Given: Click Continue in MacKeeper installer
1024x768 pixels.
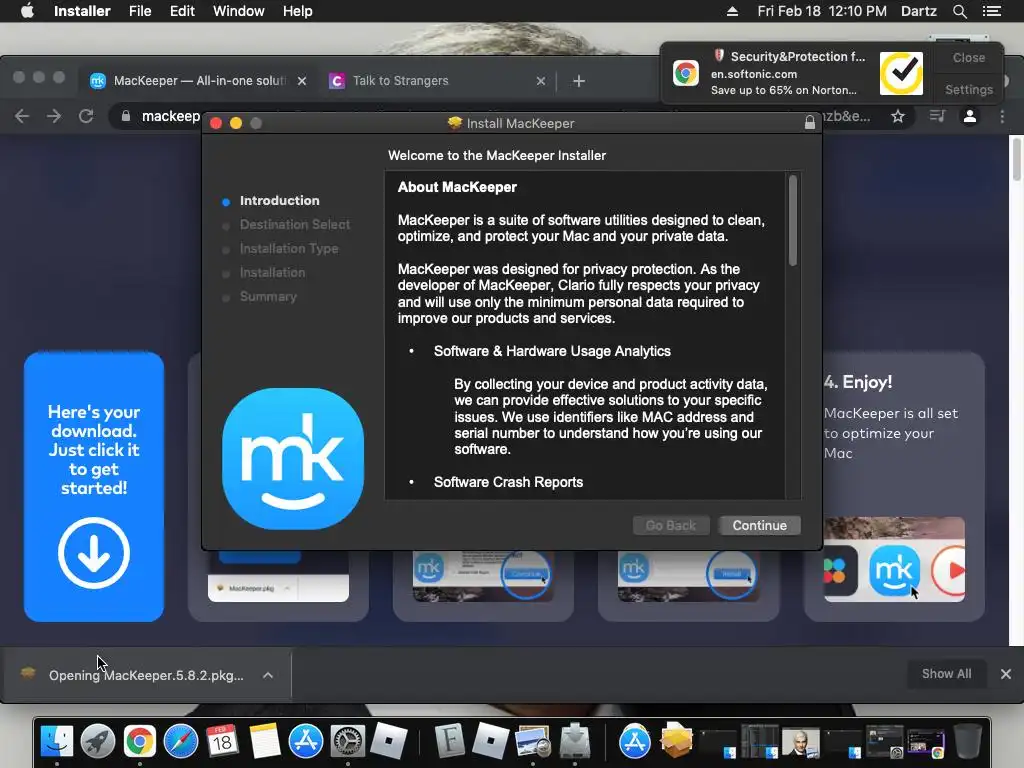Looking at the screenshot, I should pyautogui.click(x=760, y=526).
